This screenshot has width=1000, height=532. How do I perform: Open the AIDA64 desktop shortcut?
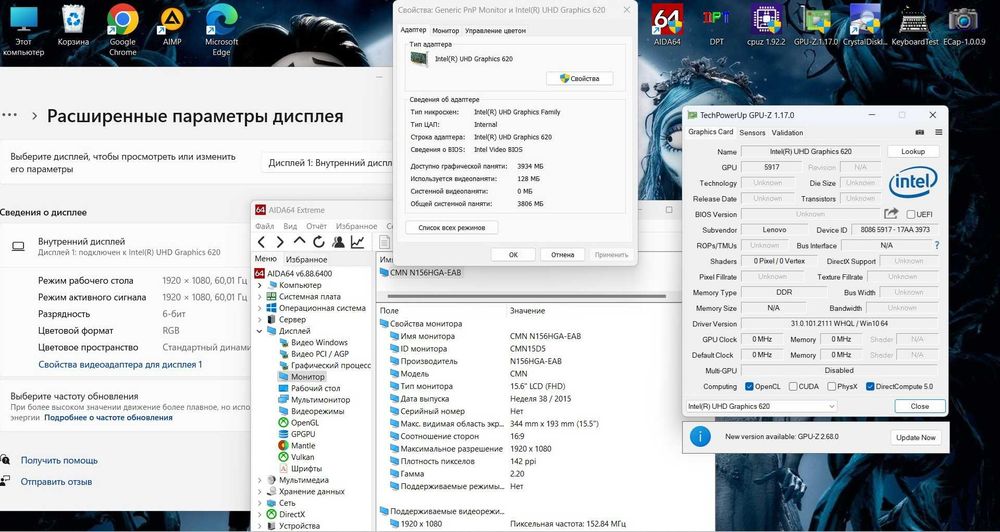(668, 25)
